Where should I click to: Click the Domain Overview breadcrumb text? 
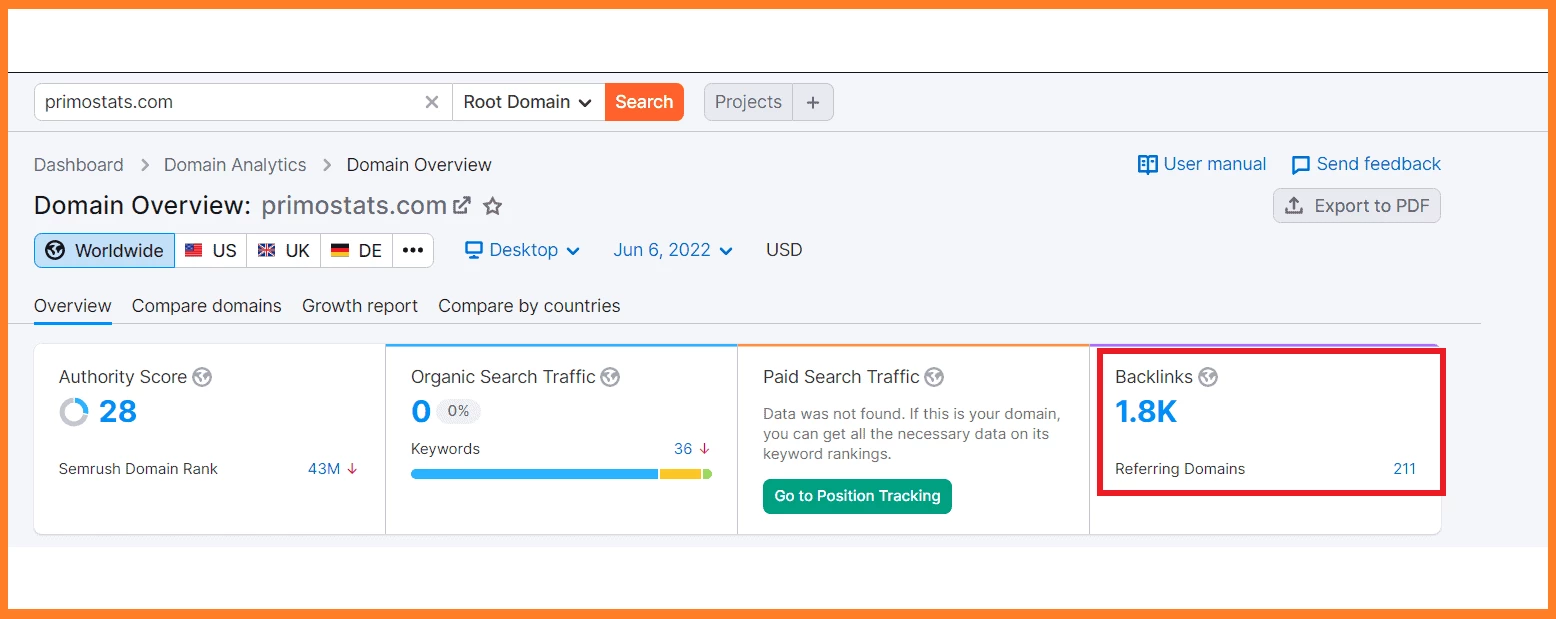(419, 165)
